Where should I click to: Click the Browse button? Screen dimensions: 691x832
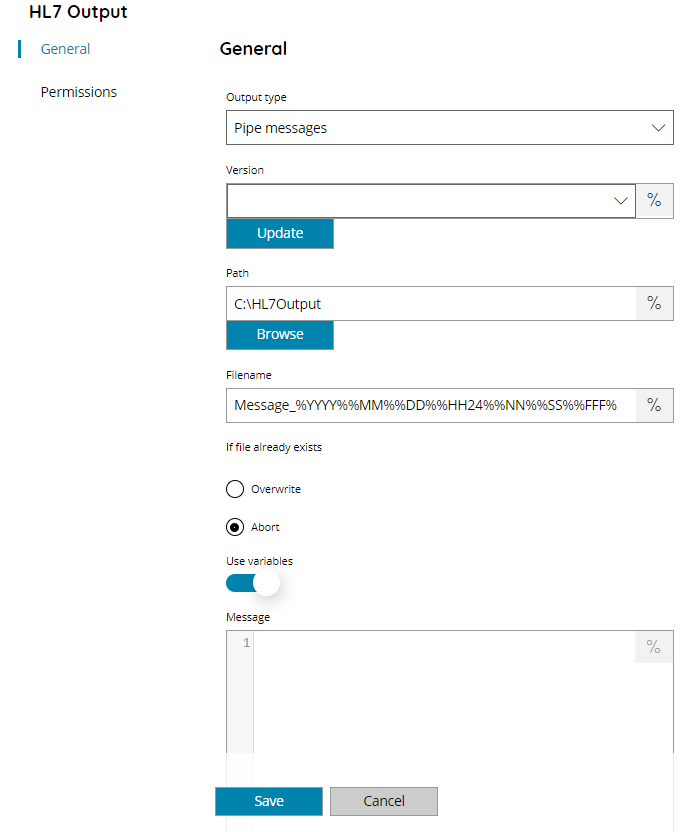(280, 334)
